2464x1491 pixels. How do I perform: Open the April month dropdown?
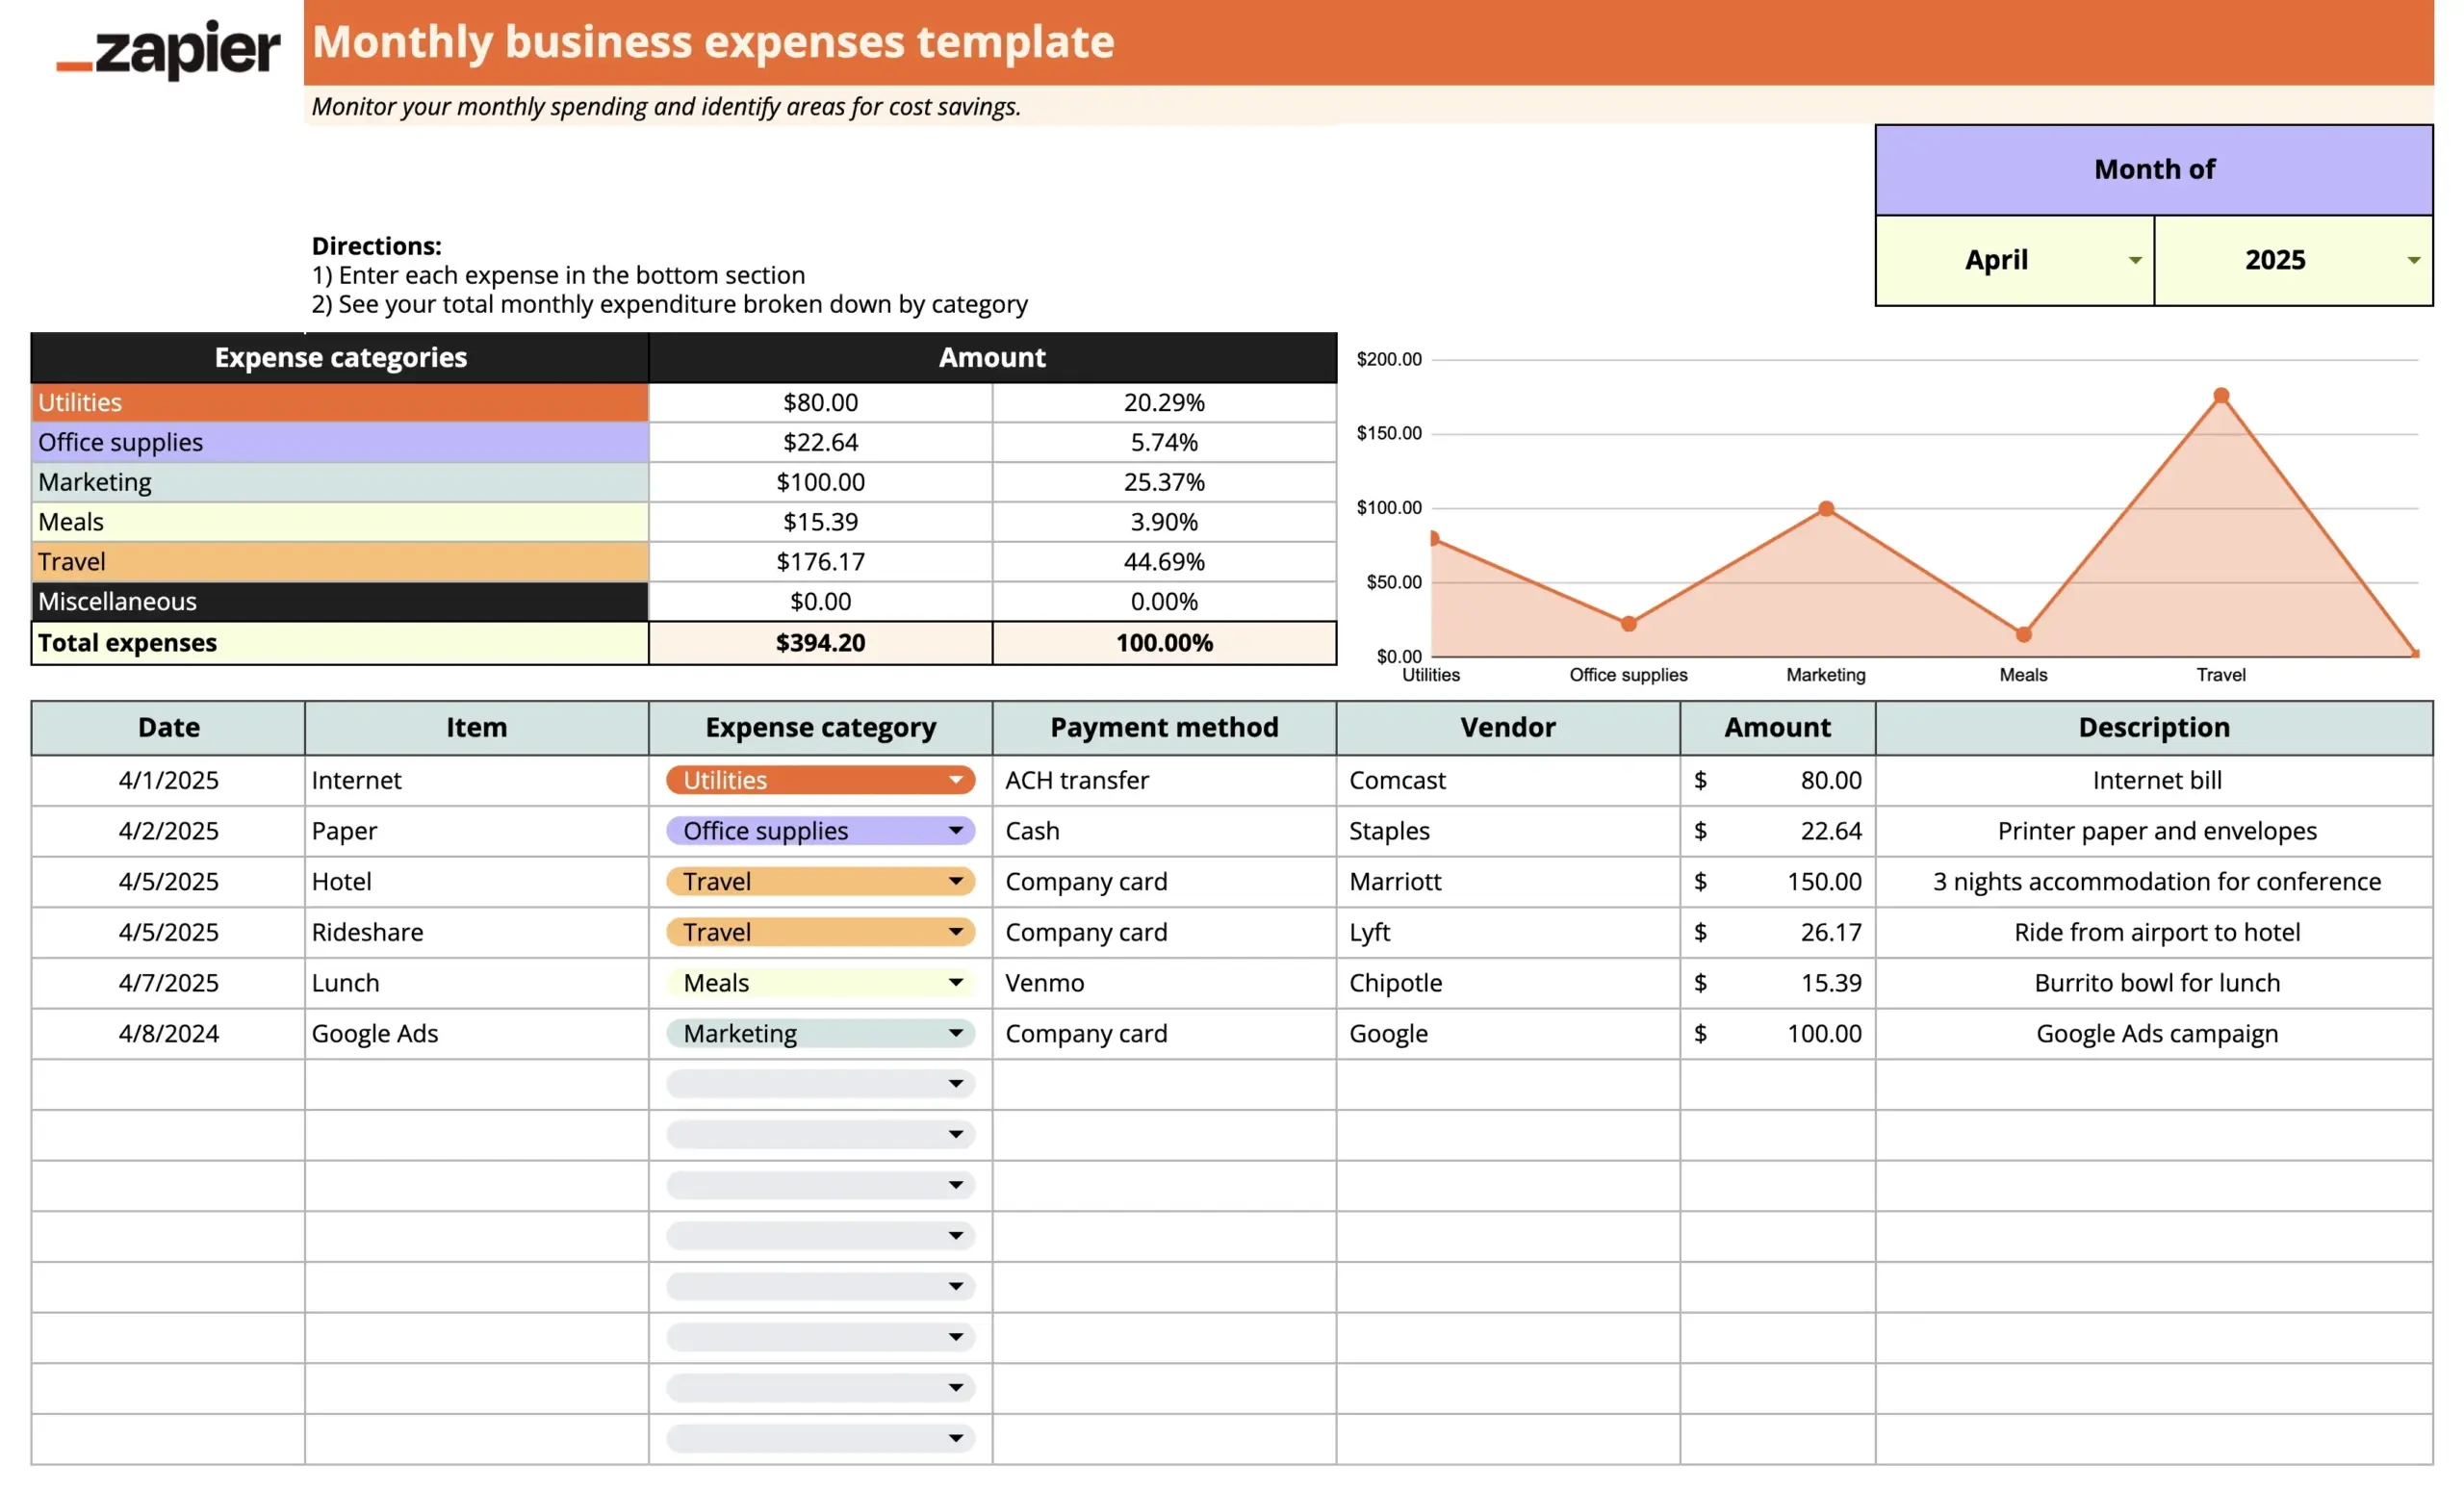coord(2134,260)
